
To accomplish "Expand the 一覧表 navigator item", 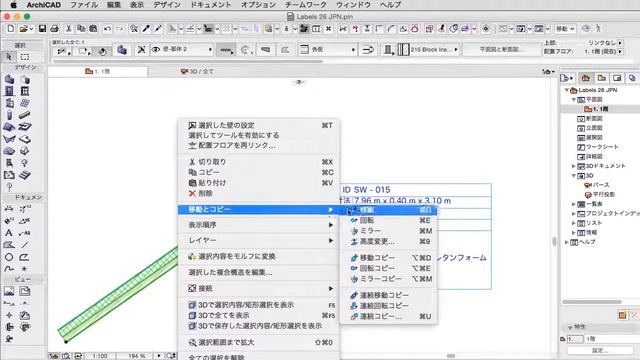I will pos(573,204).
